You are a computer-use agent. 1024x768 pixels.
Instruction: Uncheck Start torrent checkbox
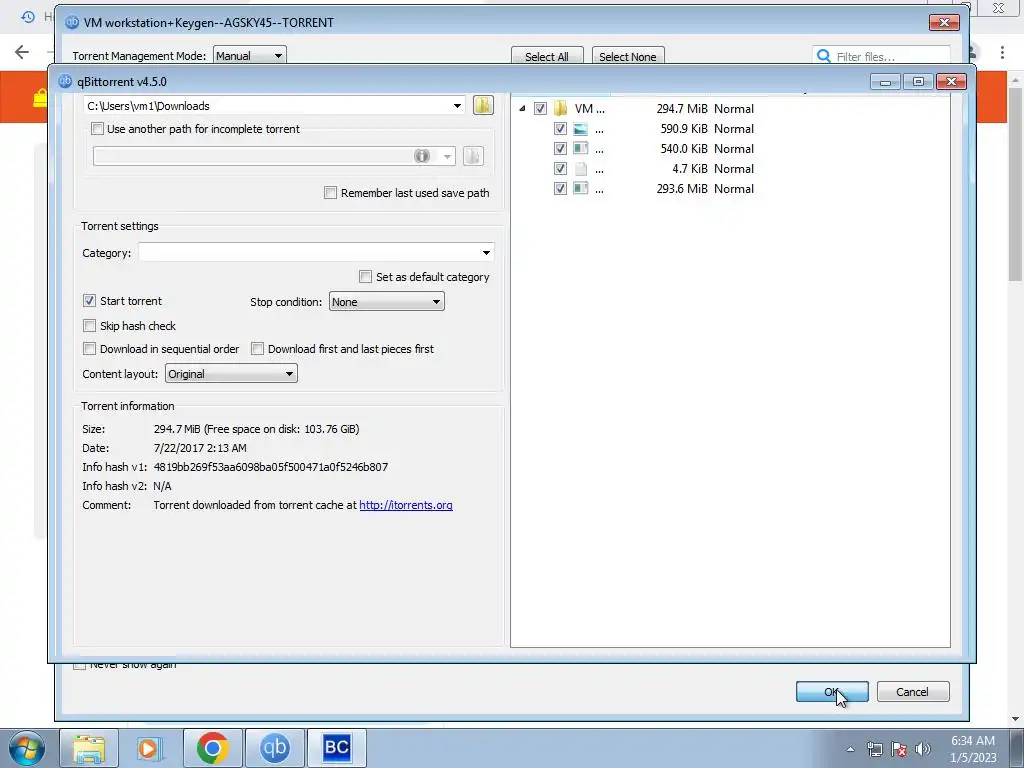89,300
